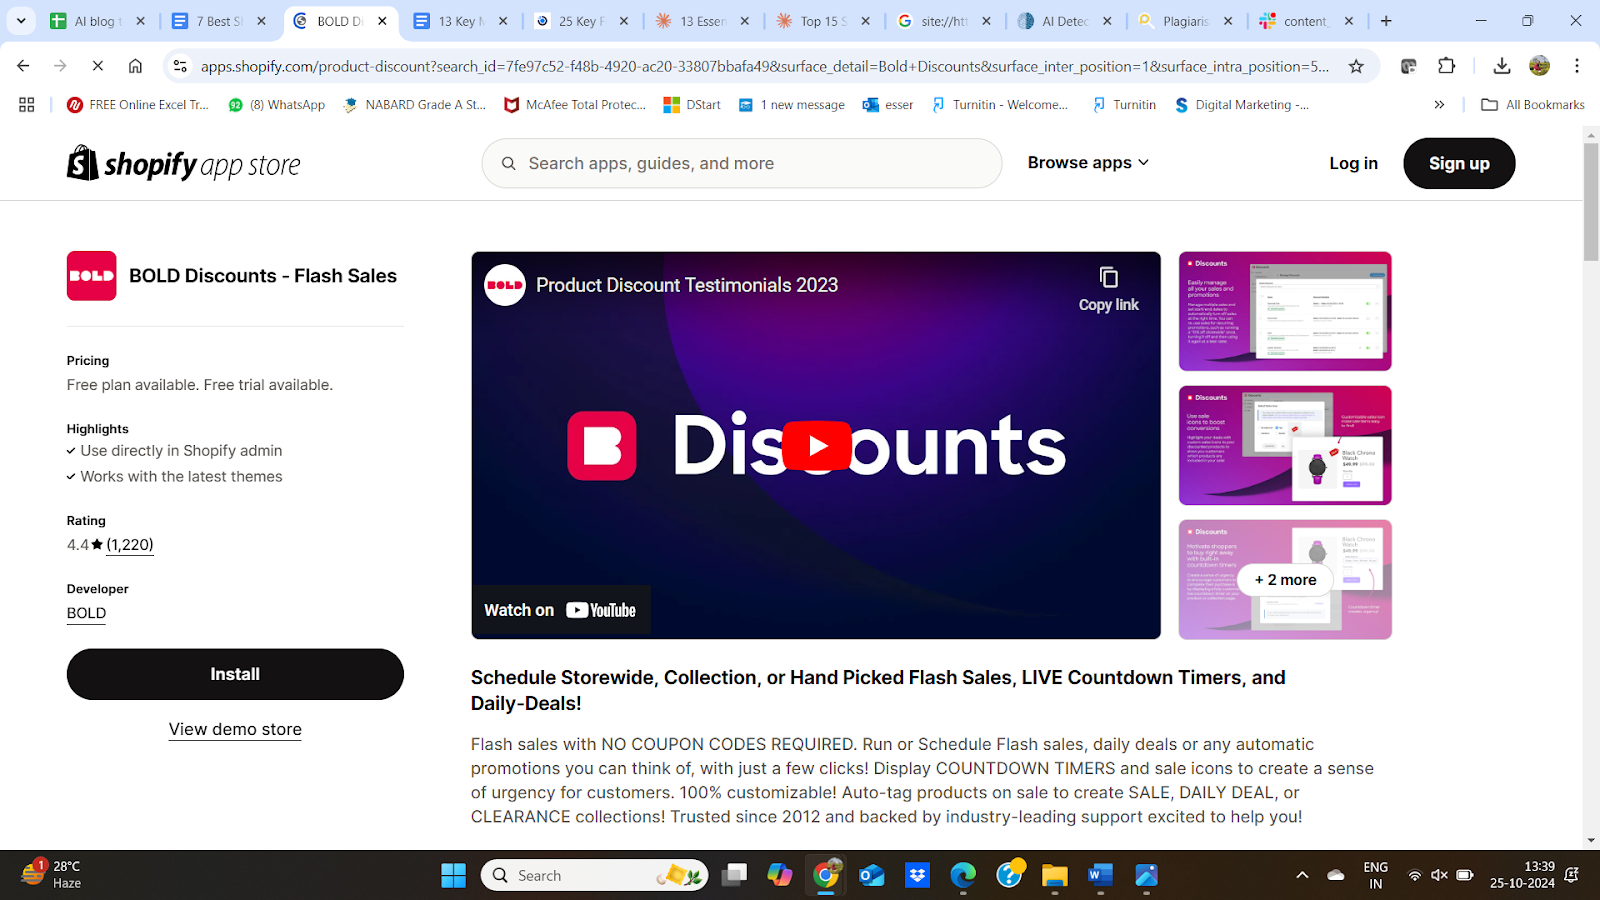Screen dimensions: 1600x900
Task: Open the DStart bookmark
Action: coord(692,104)
